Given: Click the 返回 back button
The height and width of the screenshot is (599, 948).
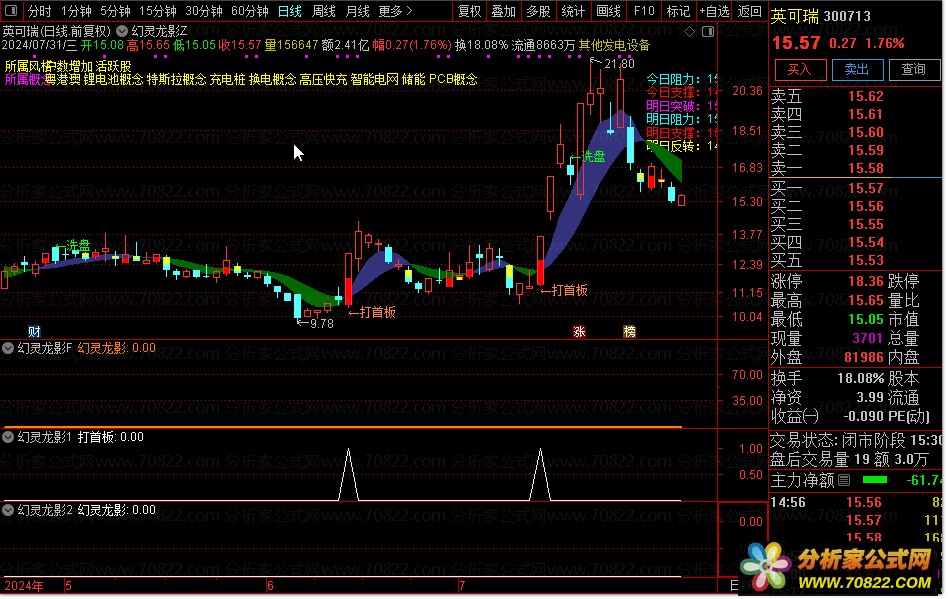Looking at the screenshot, I should coord(750,11).
